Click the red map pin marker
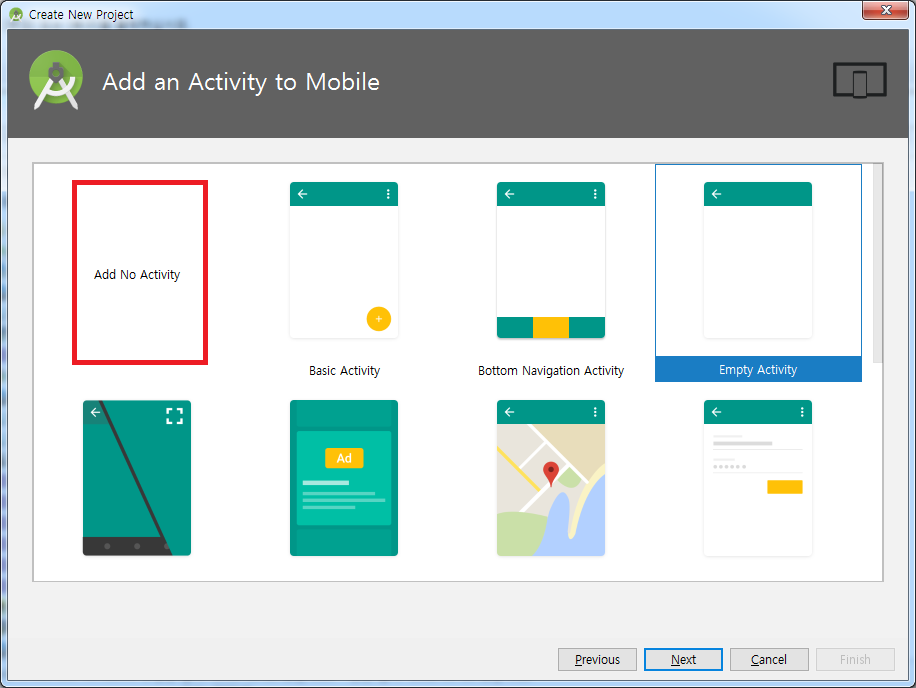The height and width of the screenshot is (688, 916). [550, 473]
